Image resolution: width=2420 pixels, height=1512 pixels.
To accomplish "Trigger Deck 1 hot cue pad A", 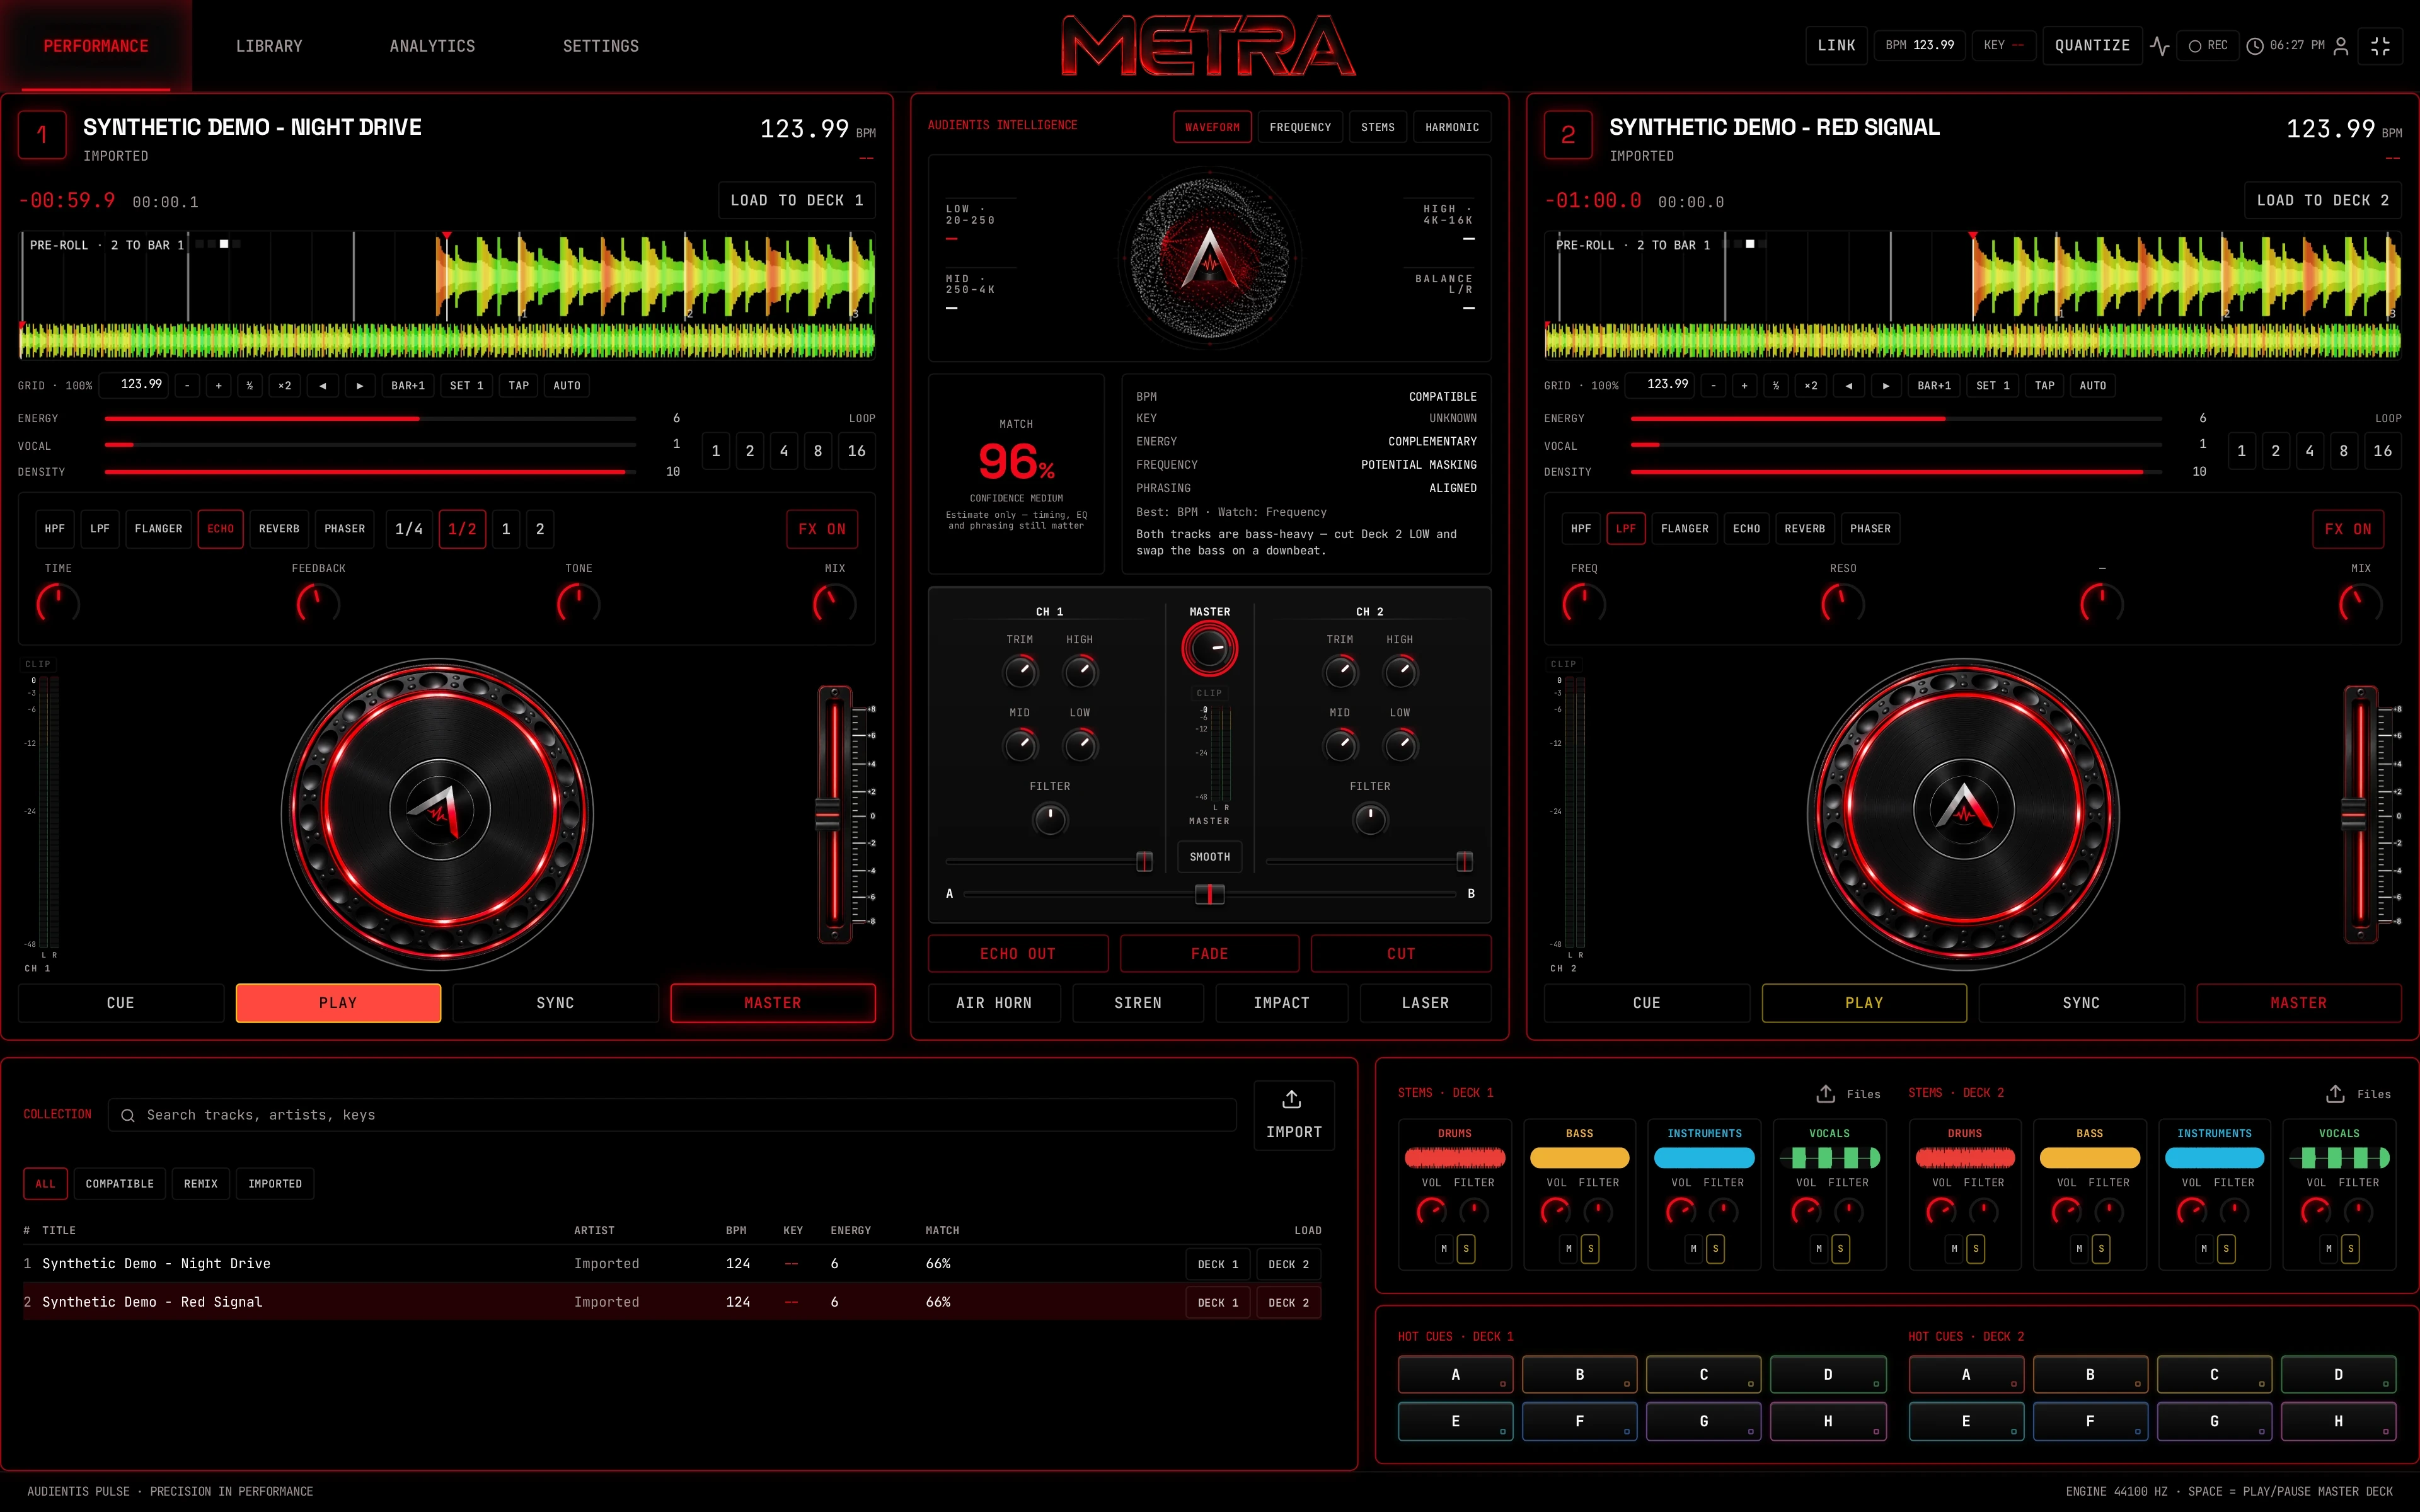I will (1455, 1375).
